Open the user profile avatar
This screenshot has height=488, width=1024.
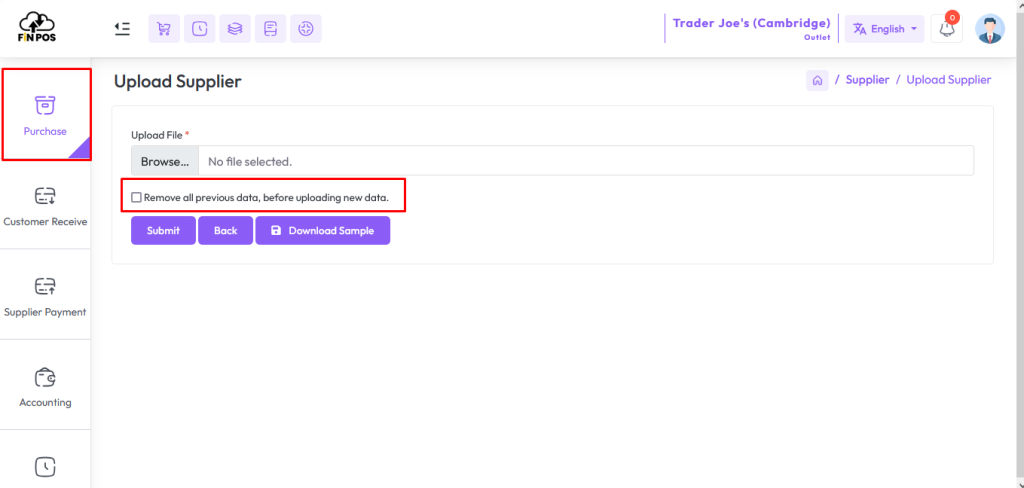[x=989, y=29]
